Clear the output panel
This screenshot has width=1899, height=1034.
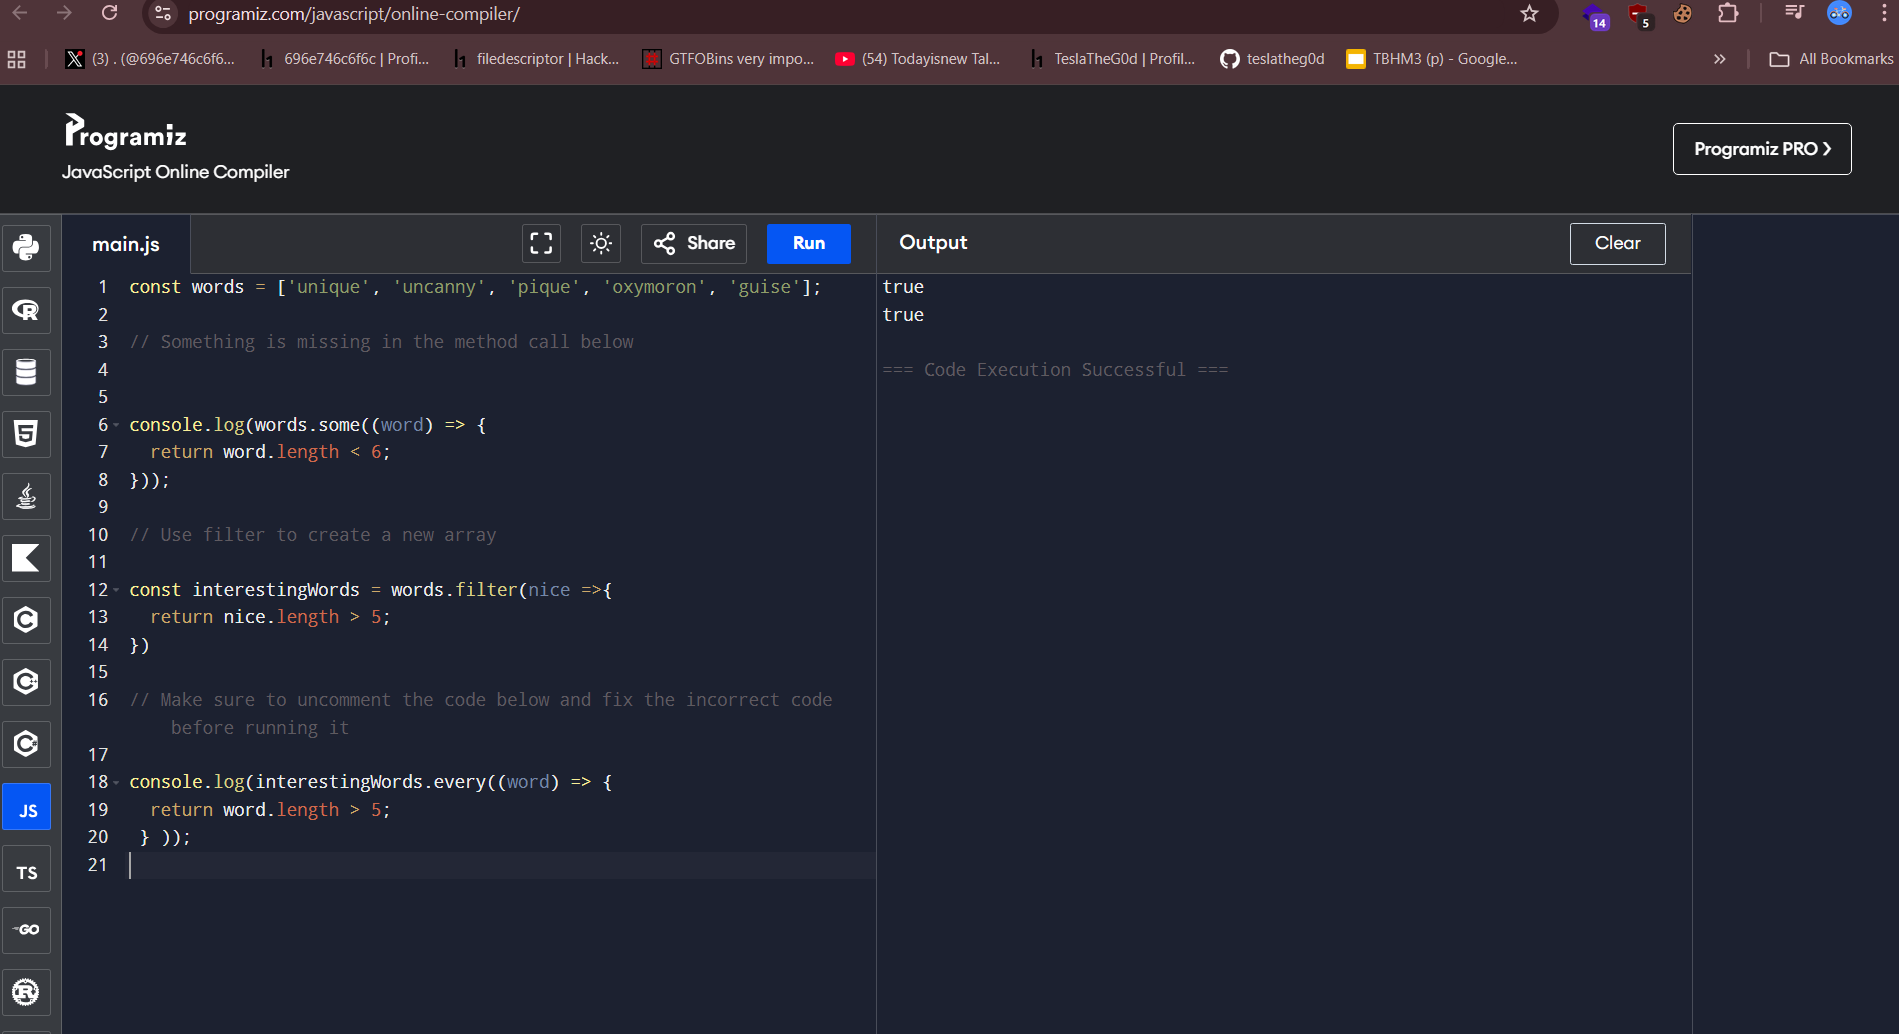coord(1617,243)
